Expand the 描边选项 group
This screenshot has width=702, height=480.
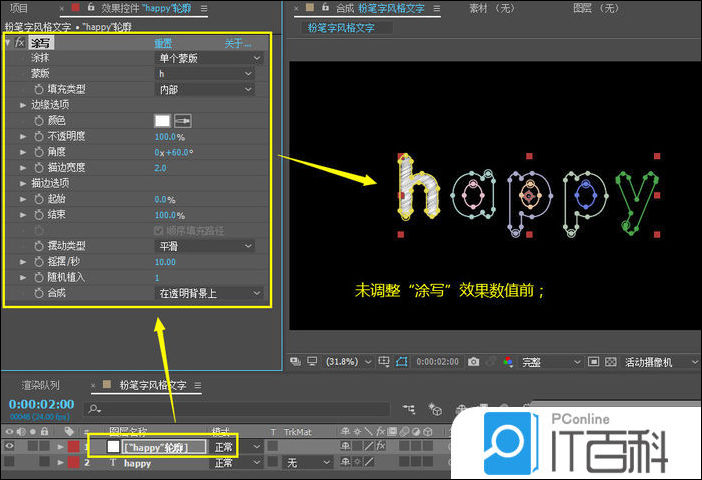[23, 183]
